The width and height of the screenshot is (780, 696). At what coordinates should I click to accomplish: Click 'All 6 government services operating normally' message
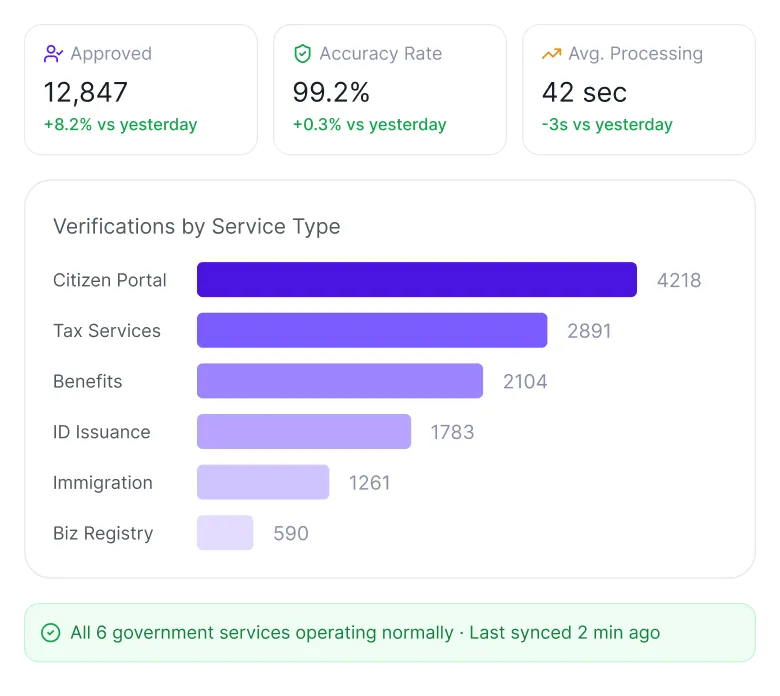click(x=262, y=633)
